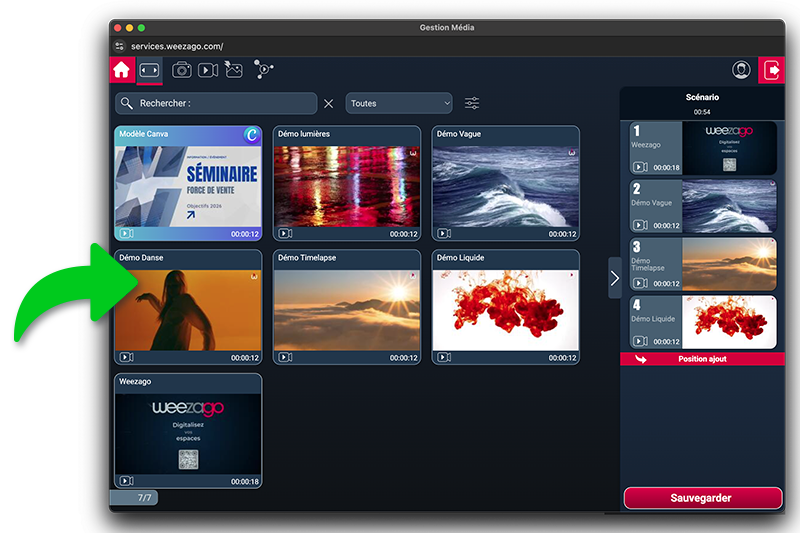Click the Position ajout red bar
Viewport: 800px width, 533px height.
[701, 359]
